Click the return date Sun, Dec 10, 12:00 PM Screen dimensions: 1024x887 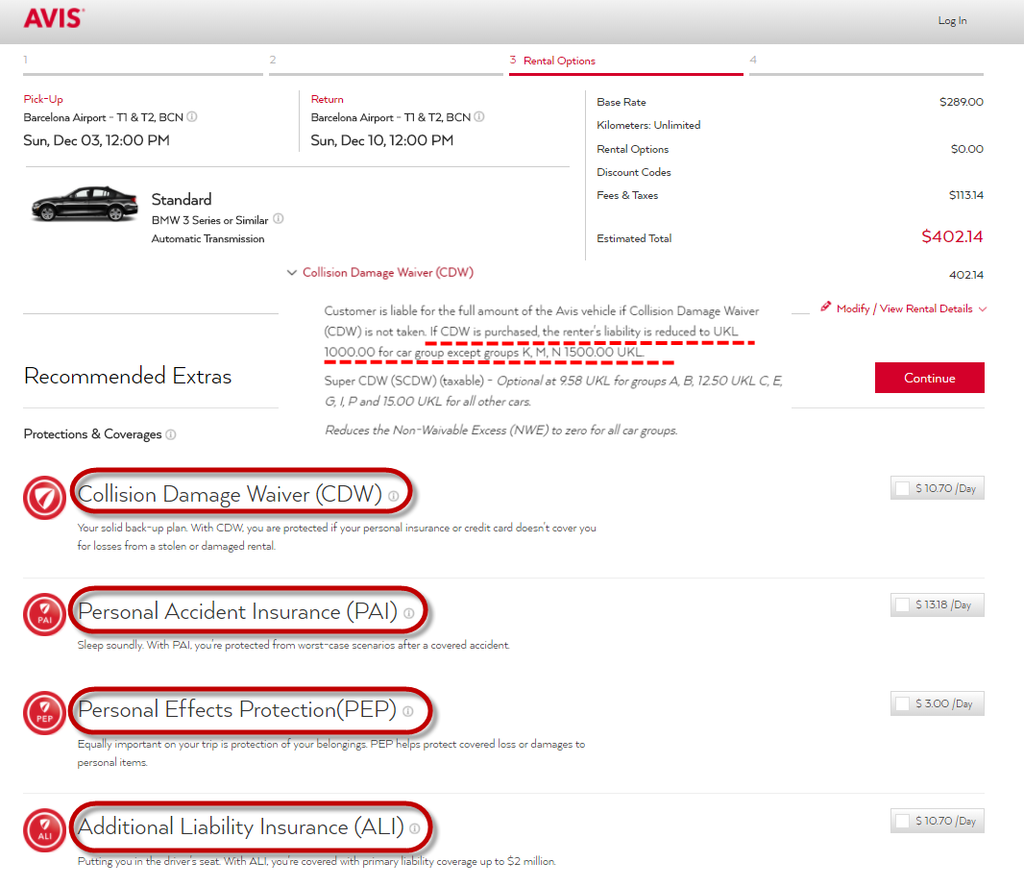[x=381, y=140]
